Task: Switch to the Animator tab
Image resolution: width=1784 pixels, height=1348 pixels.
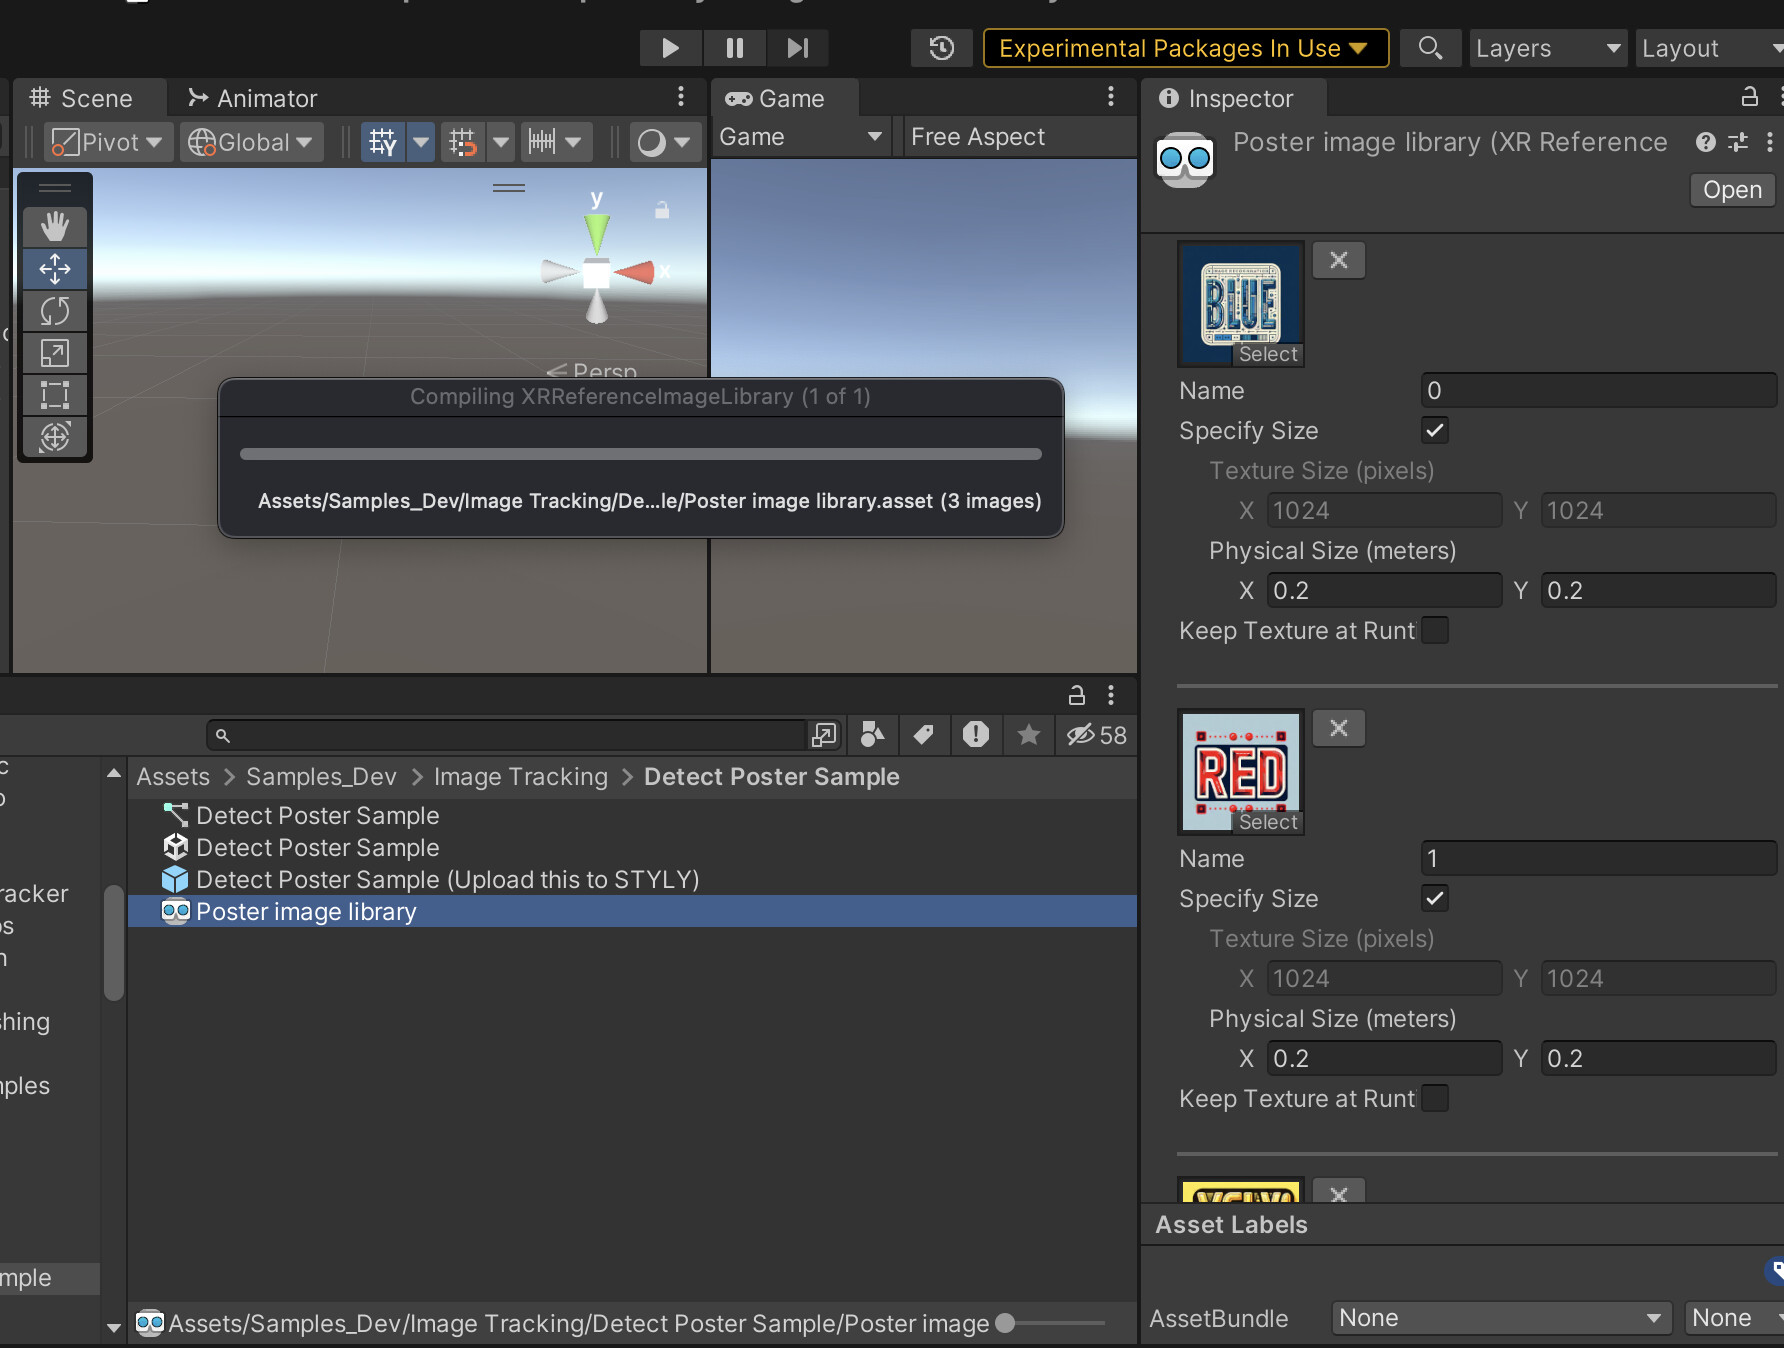Action: point(252,97)
